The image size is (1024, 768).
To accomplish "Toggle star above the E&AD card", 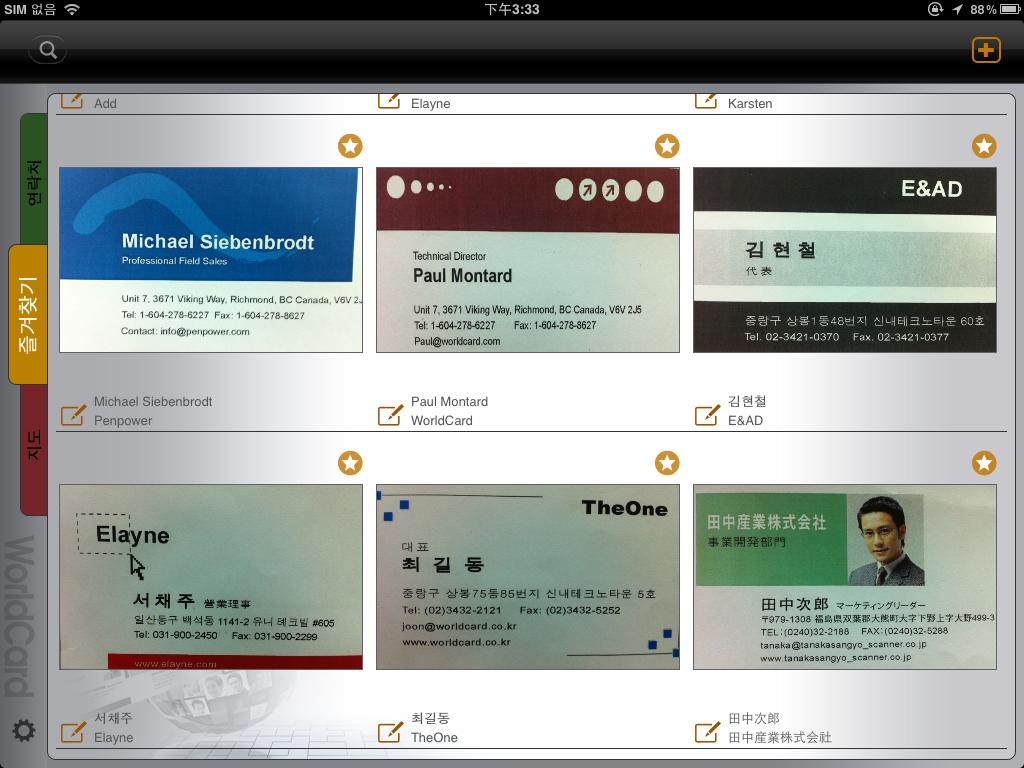I will [x=984, y=146].
